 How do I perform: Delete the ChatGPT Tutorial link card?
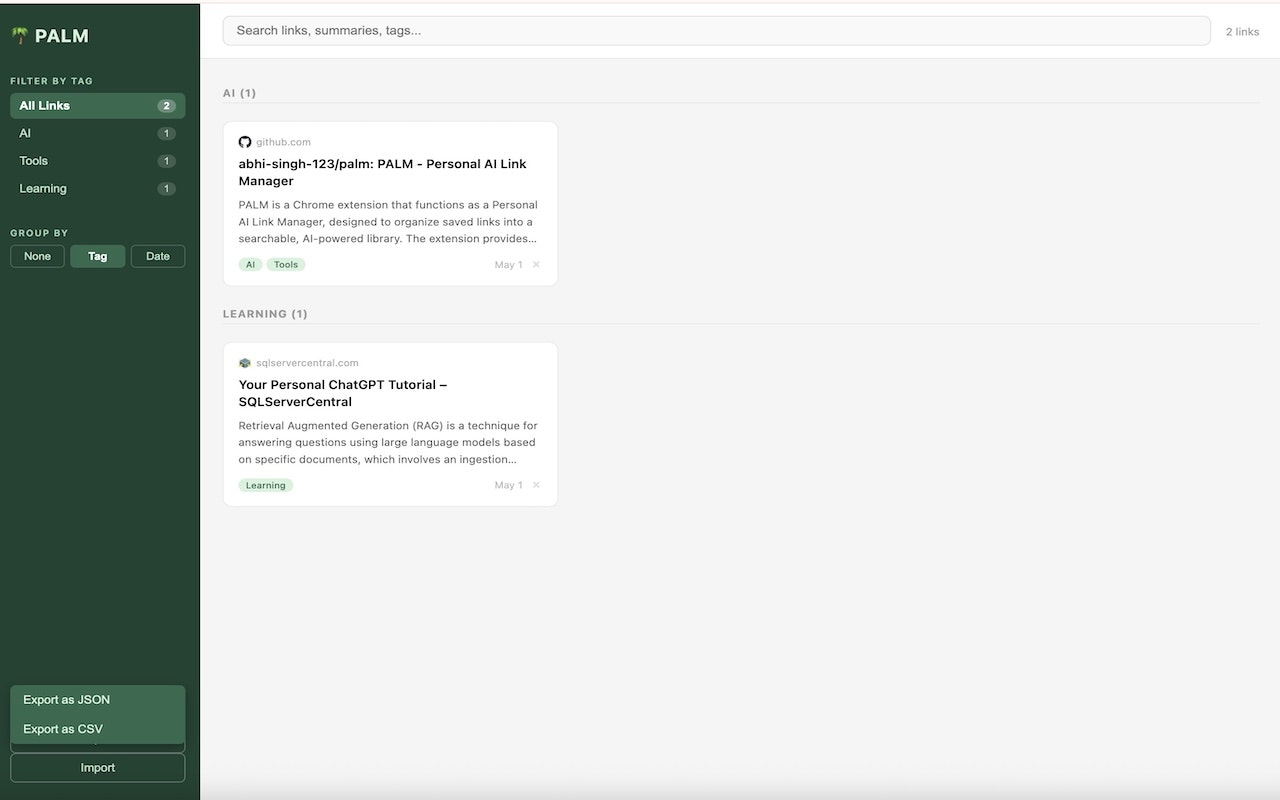(x=536, y=485)
